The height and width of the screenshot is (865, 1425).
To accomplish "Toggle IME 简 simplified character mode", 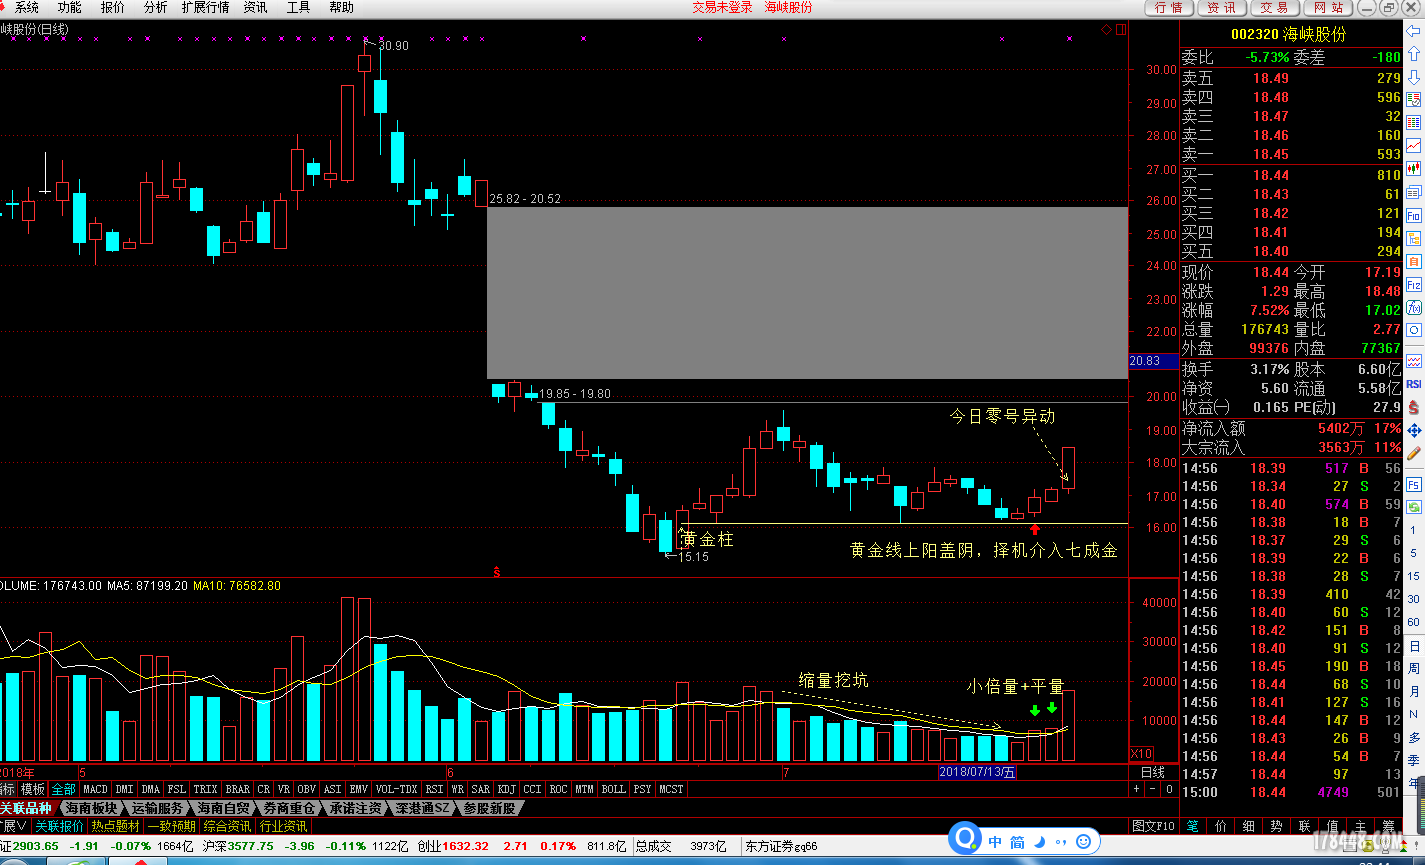I will tap(1017, 842).
